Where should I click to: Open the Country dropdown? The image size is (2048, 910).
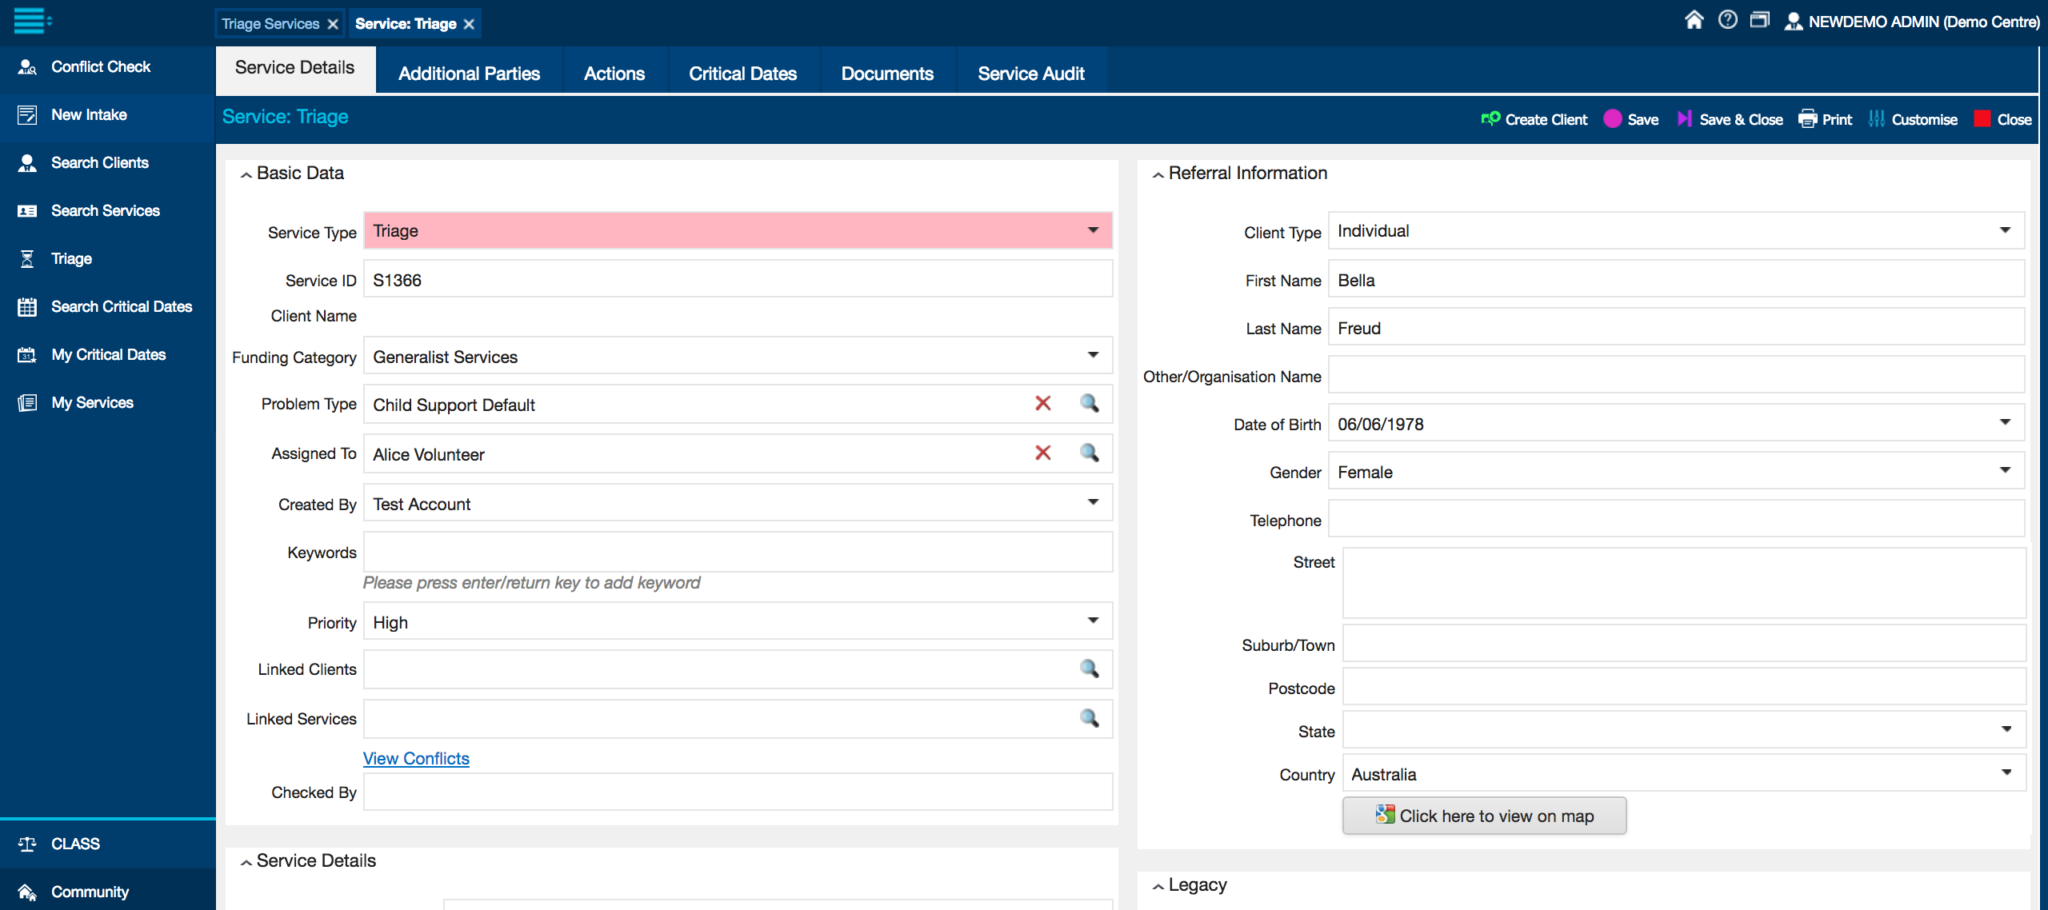point(2005,772)
